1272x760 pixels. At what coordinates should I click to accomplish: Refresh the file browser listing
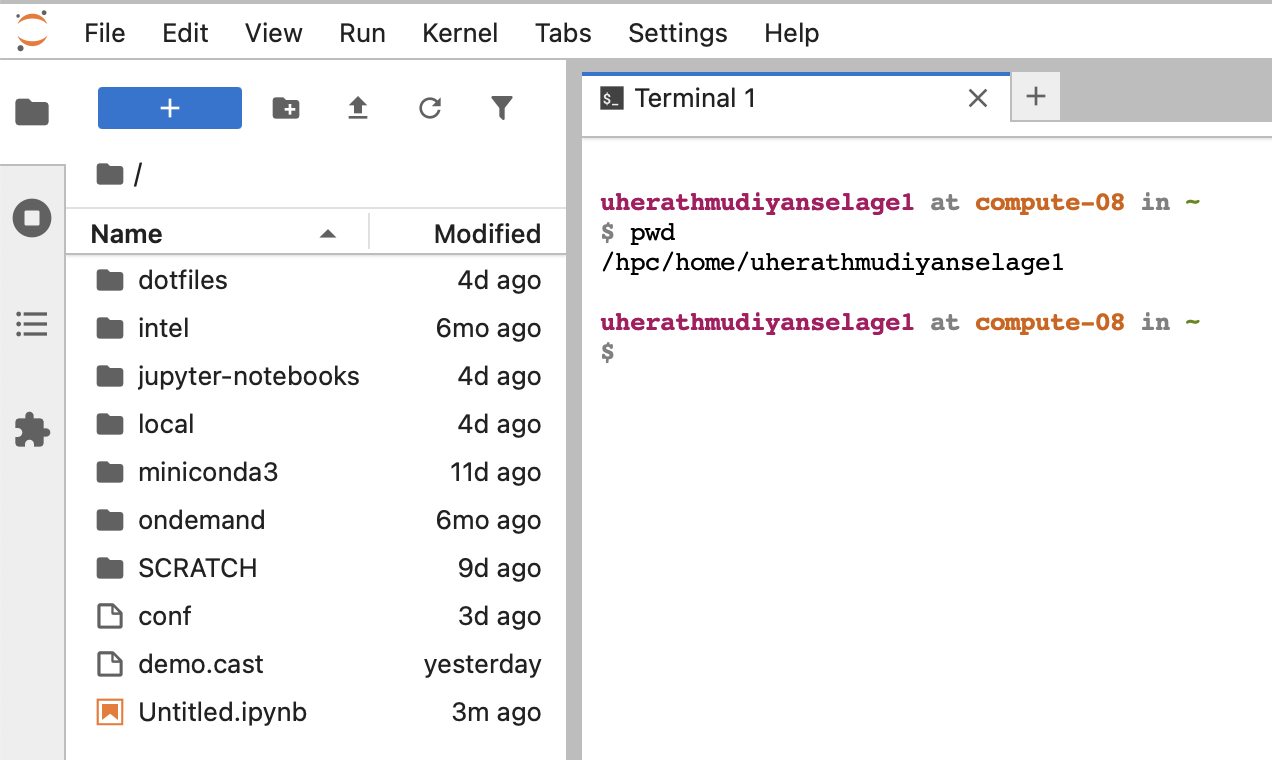point(429,108)
